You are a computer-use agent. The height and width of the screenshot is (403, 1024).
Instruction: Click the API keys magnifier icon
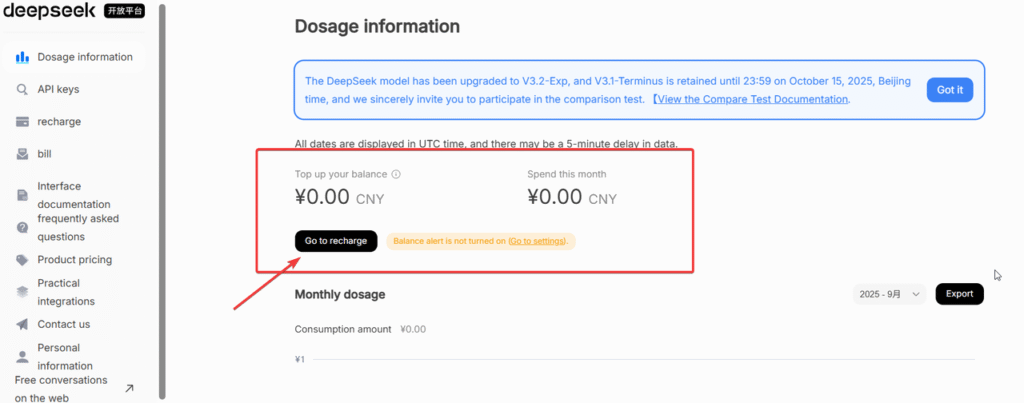tap(22, 89)
